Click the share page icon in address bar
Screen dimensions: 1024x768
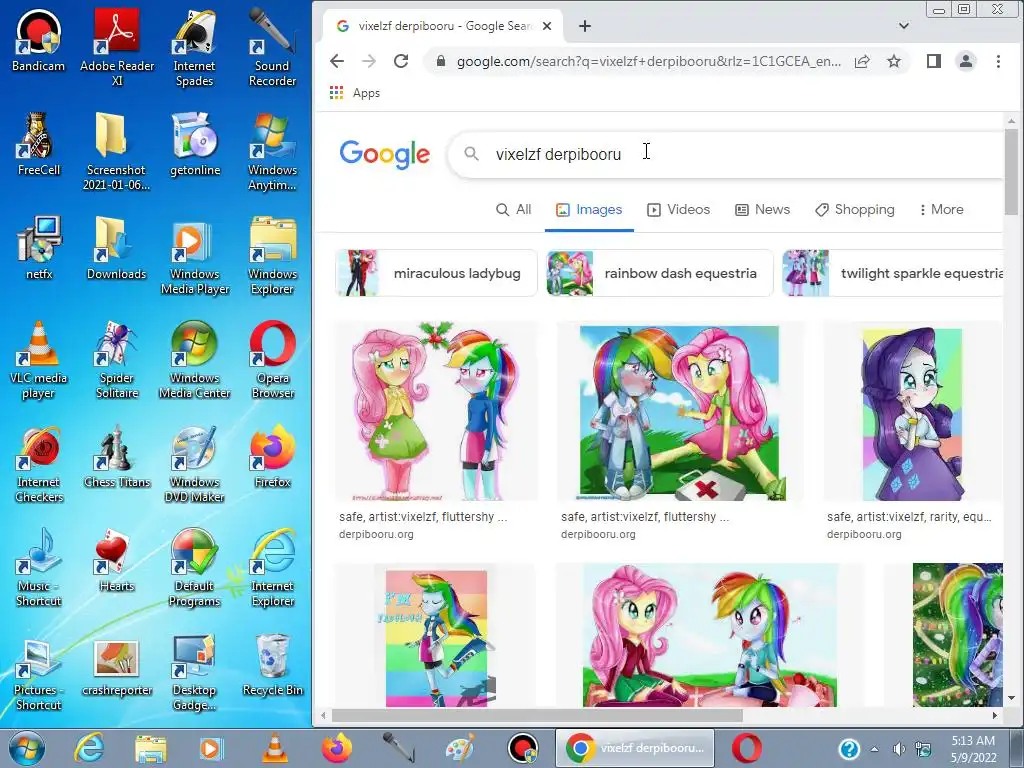(x=862, y=61)
